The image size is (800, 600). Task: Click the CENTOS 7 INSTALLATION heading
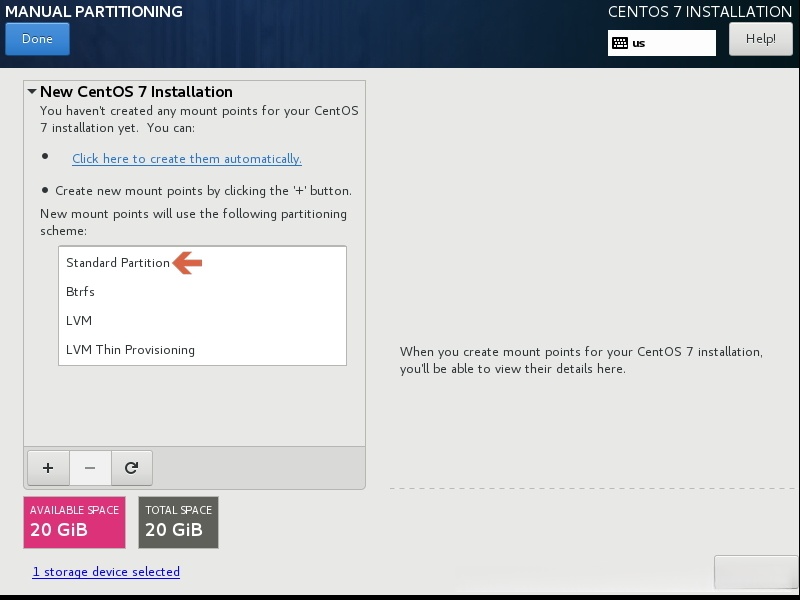point(700,11)
